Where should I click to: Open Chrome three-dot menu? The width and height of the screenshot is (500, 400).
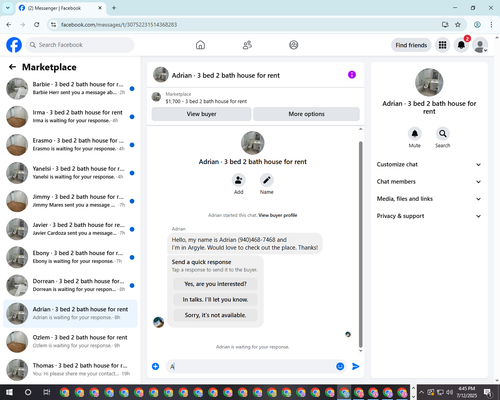coord(491,24)
